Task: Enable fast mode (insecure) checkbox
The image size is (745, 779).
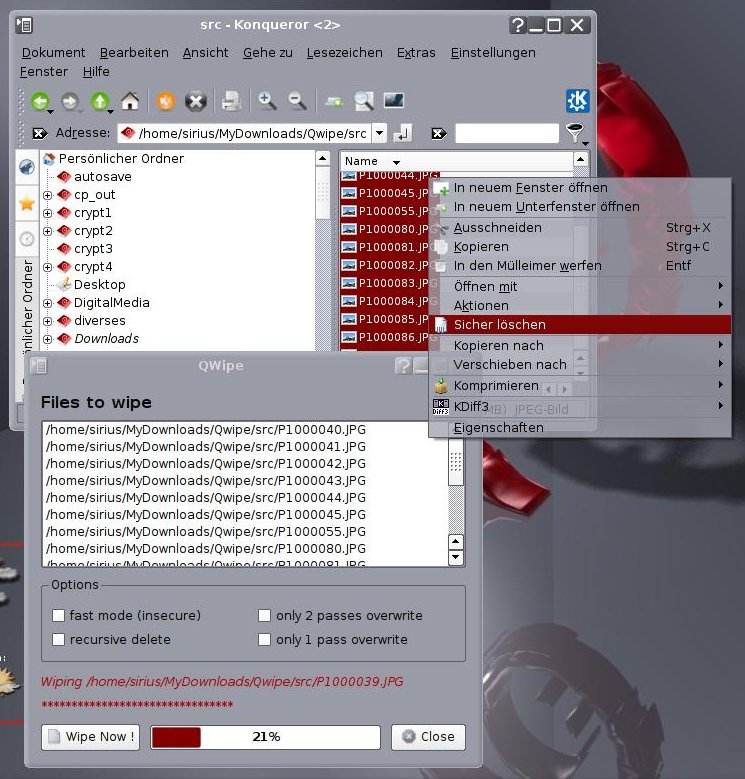Action: coord(59,616)
